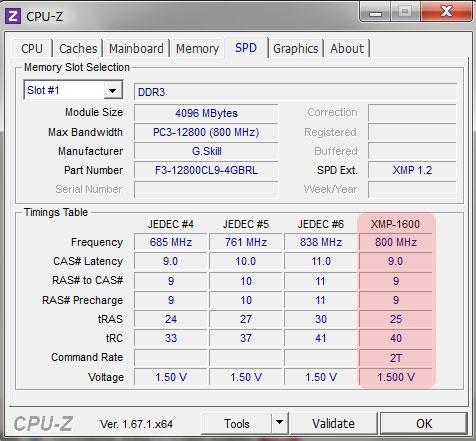Select the G.Skill manufacturer value
The height and width of the screenshot is (441, 476).
point(206,151)
